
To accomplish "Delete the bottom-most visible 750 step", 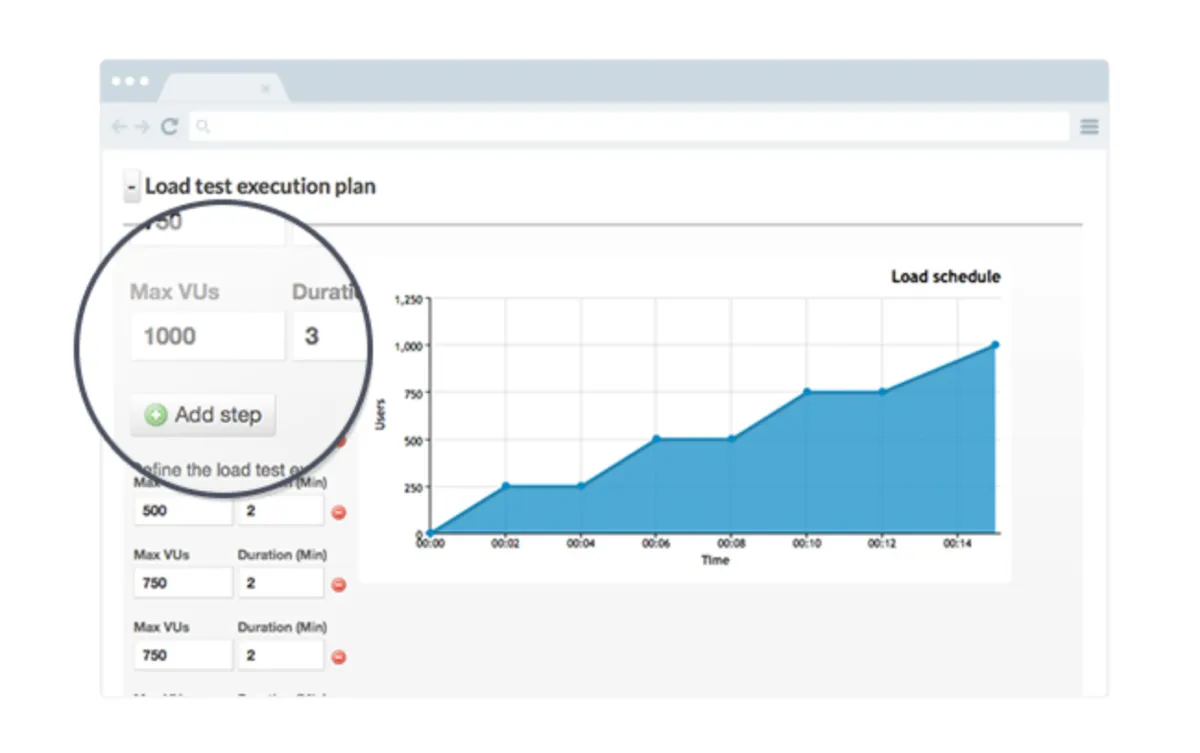I will coord(339,657).
